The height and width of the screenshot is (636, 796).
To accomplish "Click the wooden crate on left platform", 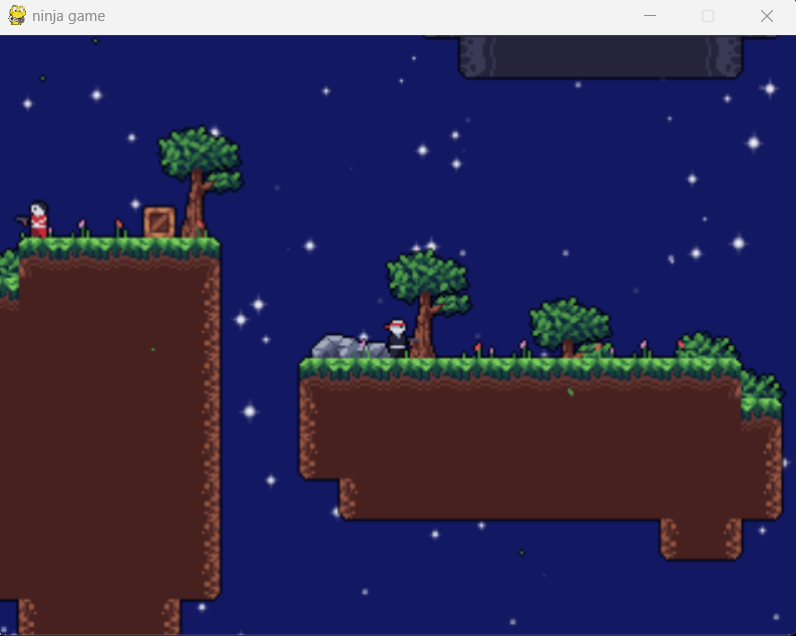I will [x=159, y=222].
